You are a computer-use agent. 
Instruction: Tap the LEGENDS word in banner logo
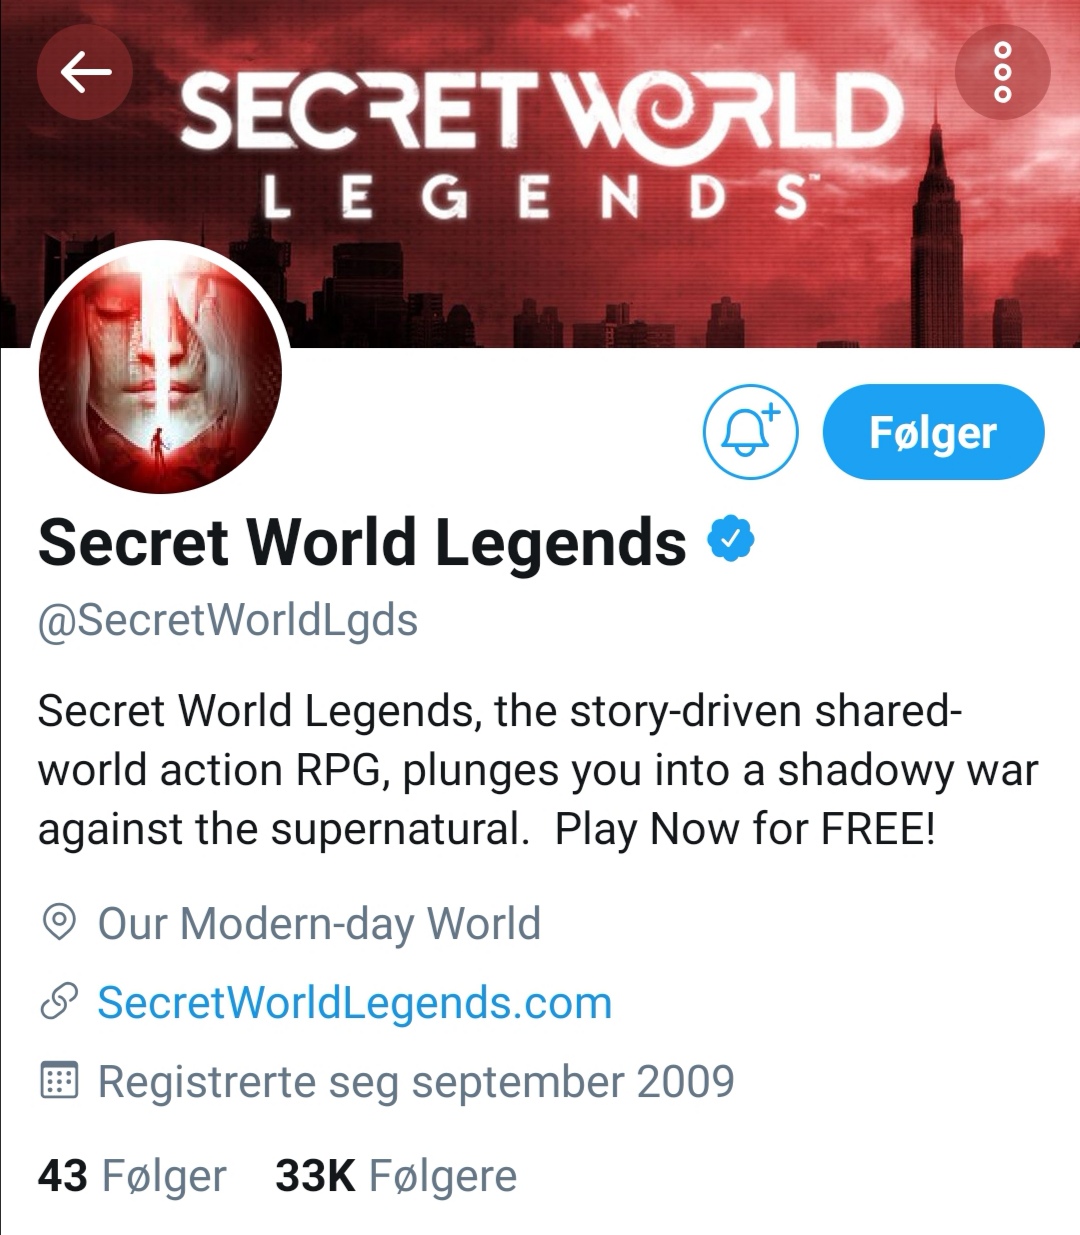pyautogui.click(x=537, y=198)
